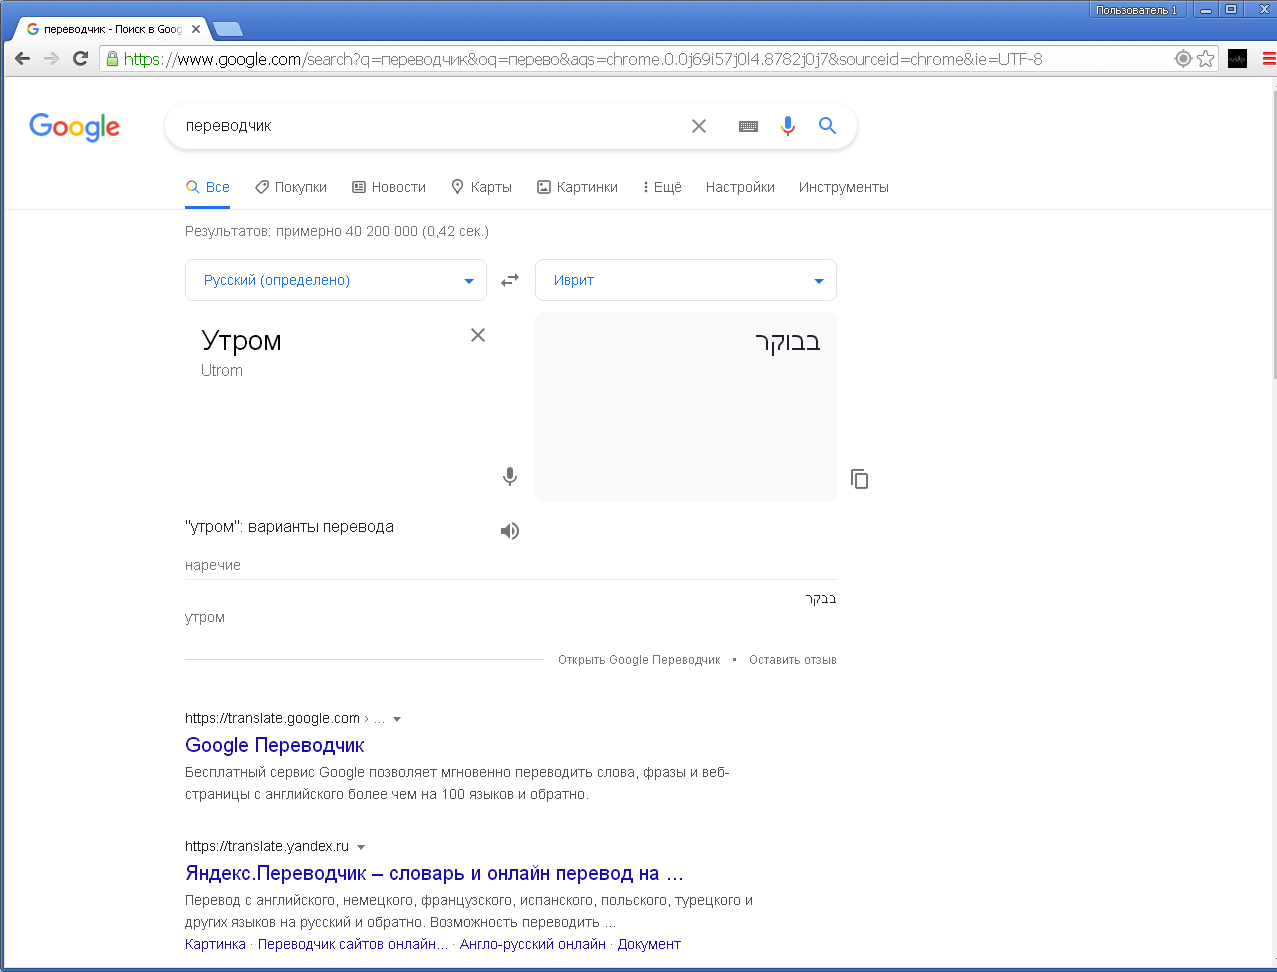Open a new browser tab

click(227, 29)
